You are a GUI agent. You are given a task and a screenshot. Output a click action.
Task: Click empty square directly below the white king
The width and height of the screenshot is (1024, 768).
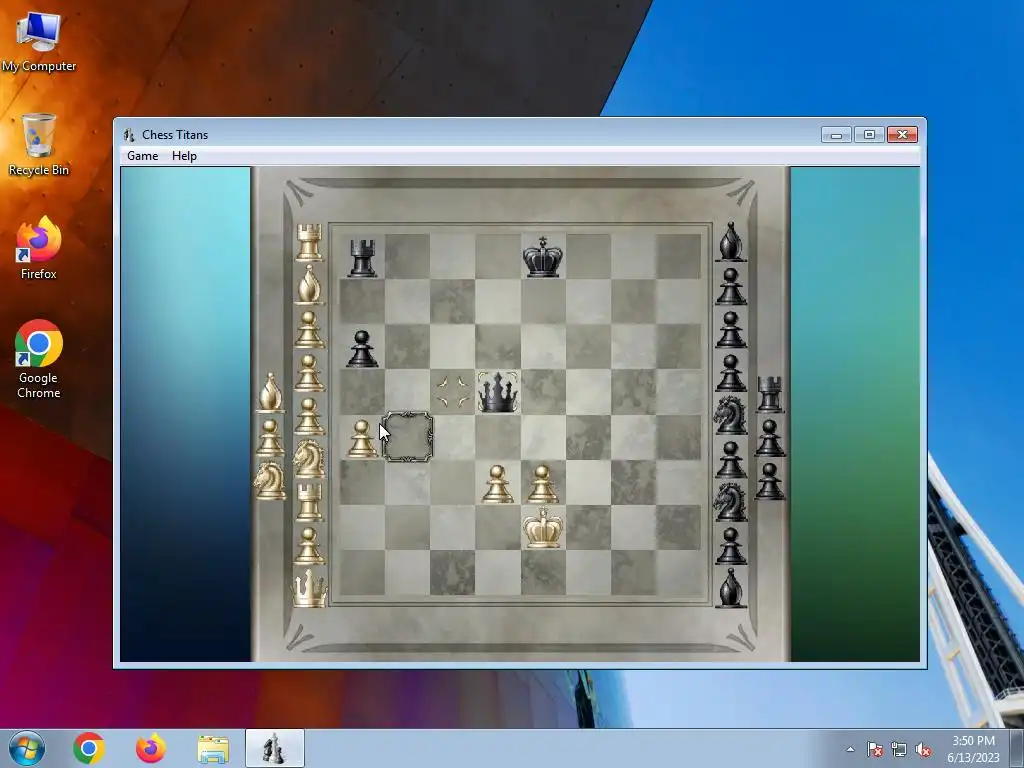[543, 572]
